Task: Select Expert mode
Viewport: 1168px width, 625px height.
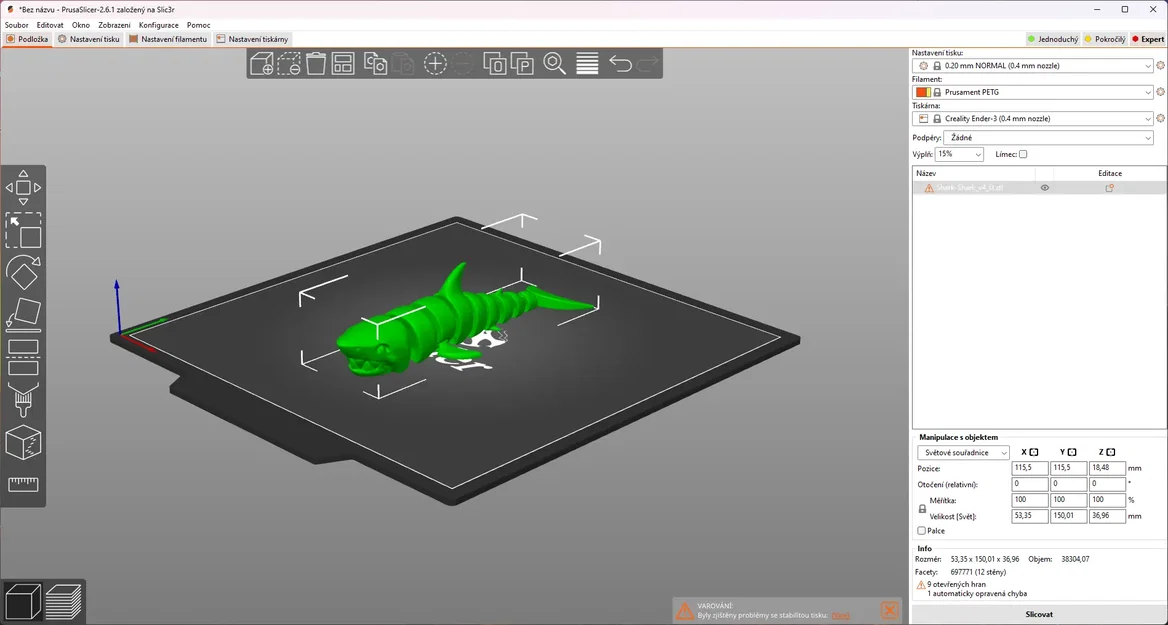Action: [x=1148, y=39]
